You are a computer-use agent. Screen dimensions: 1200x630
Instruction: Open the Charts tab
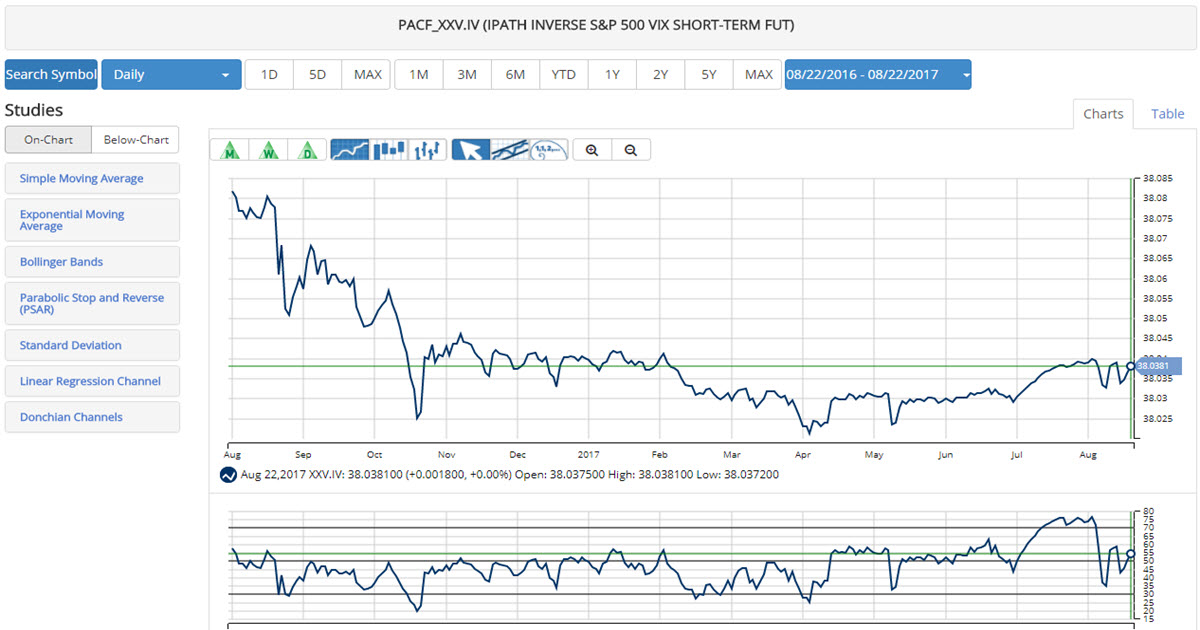coord(1103,114)
